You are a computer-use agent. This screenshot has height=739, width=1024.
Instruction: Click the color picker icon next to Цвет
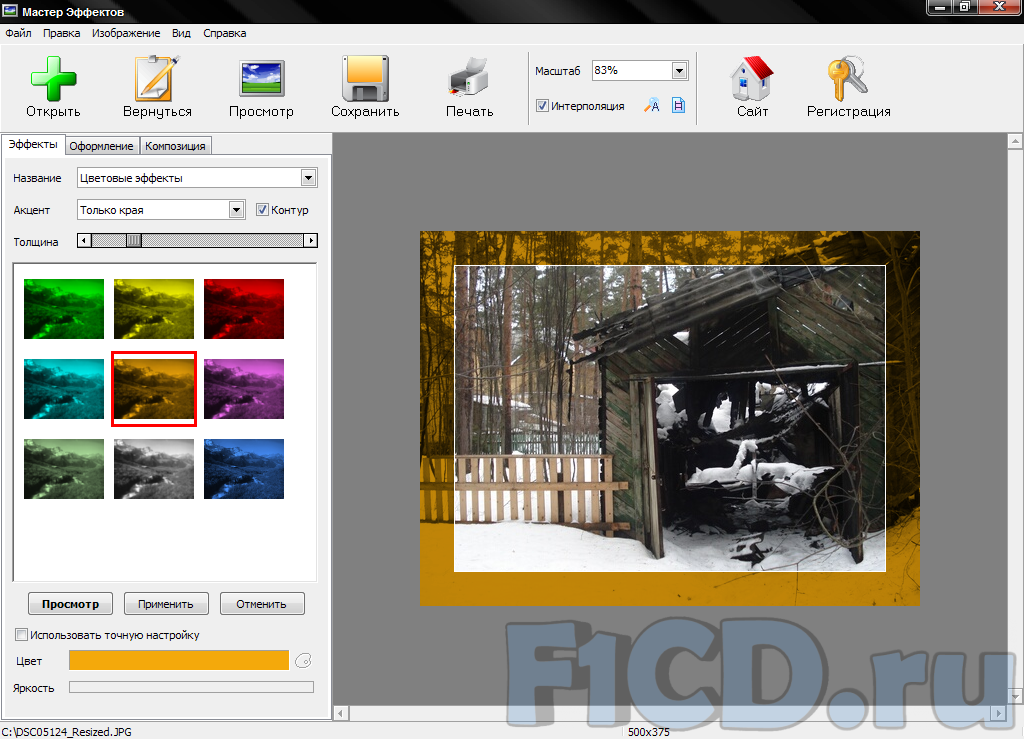coord(303,661)
